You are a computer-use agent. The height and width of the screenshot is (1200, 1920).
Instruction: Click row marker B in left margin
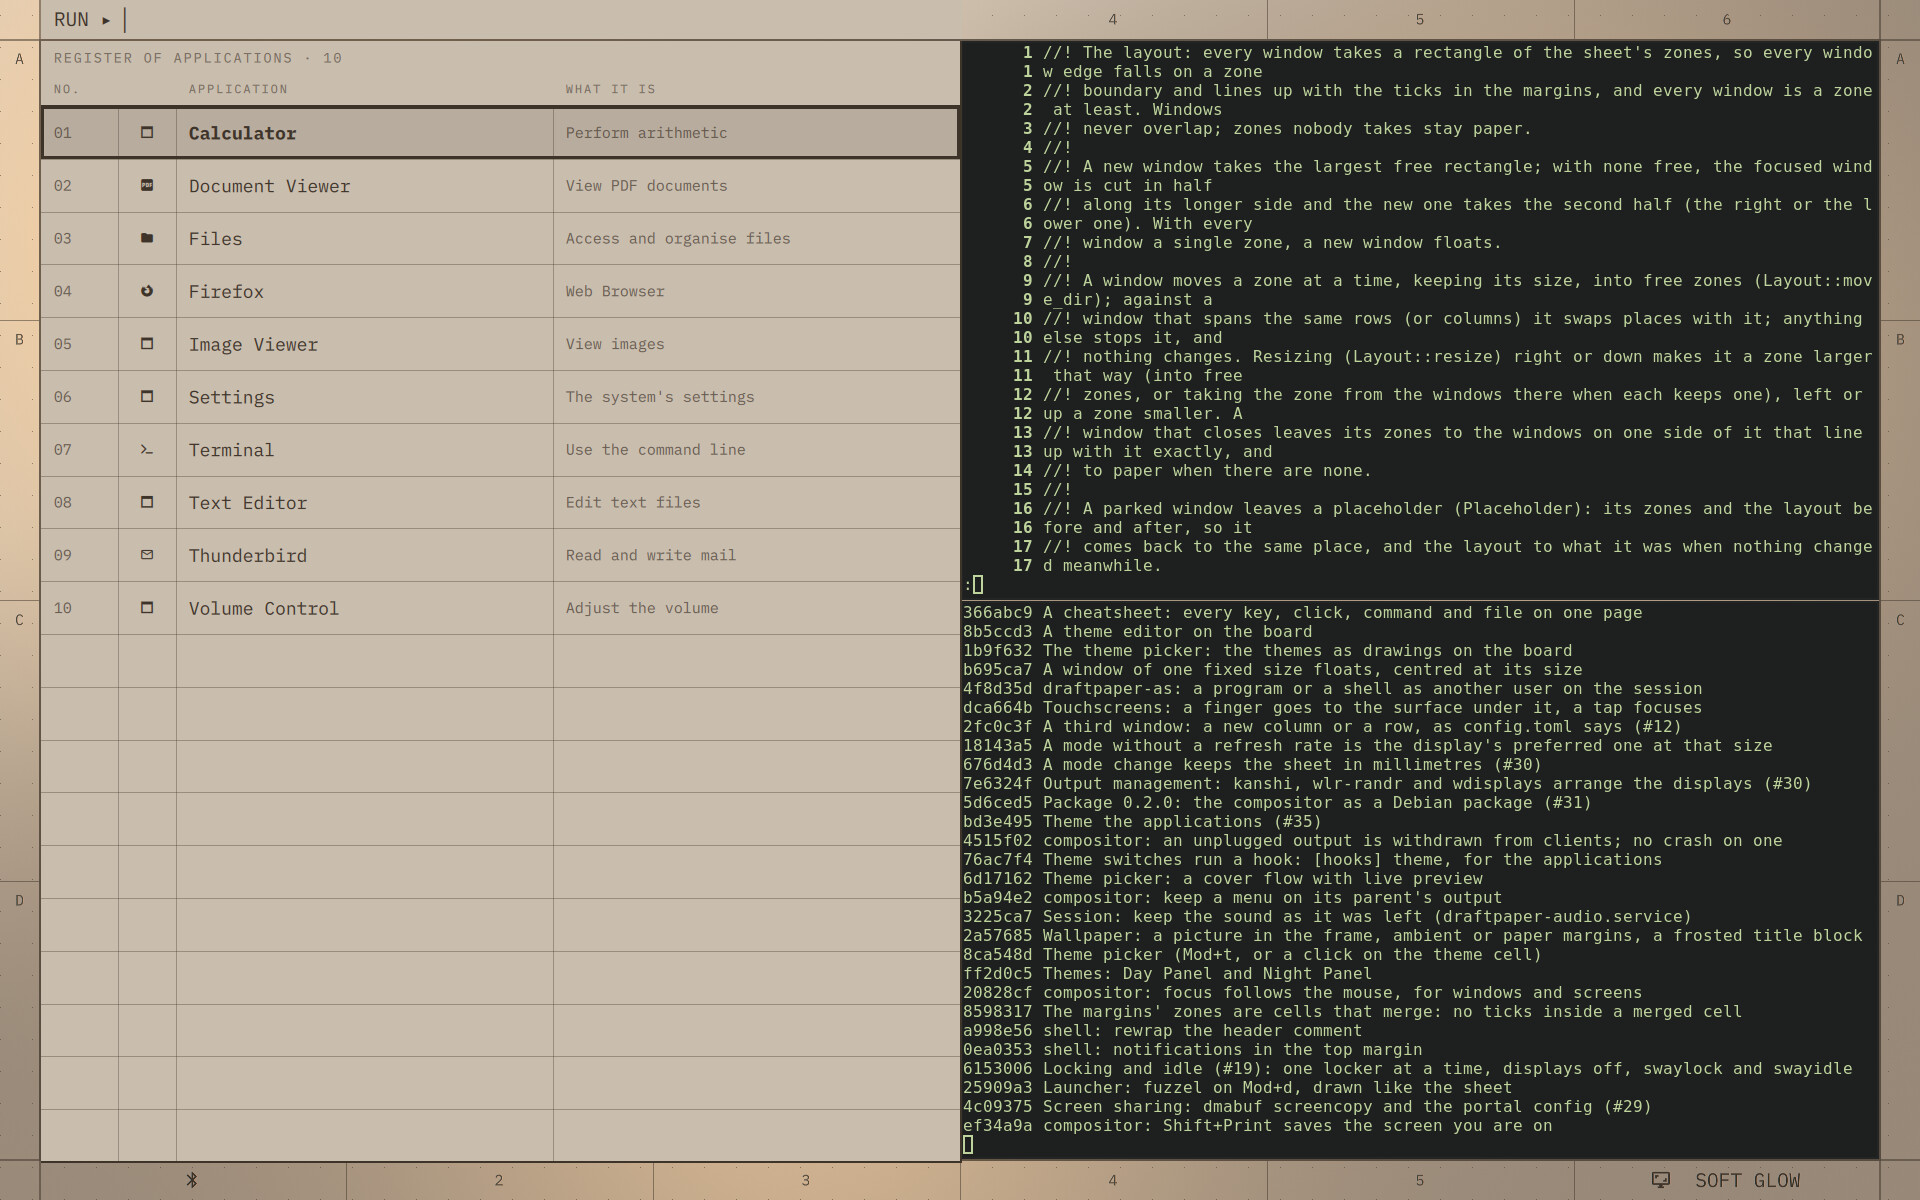tap(19, 340)
